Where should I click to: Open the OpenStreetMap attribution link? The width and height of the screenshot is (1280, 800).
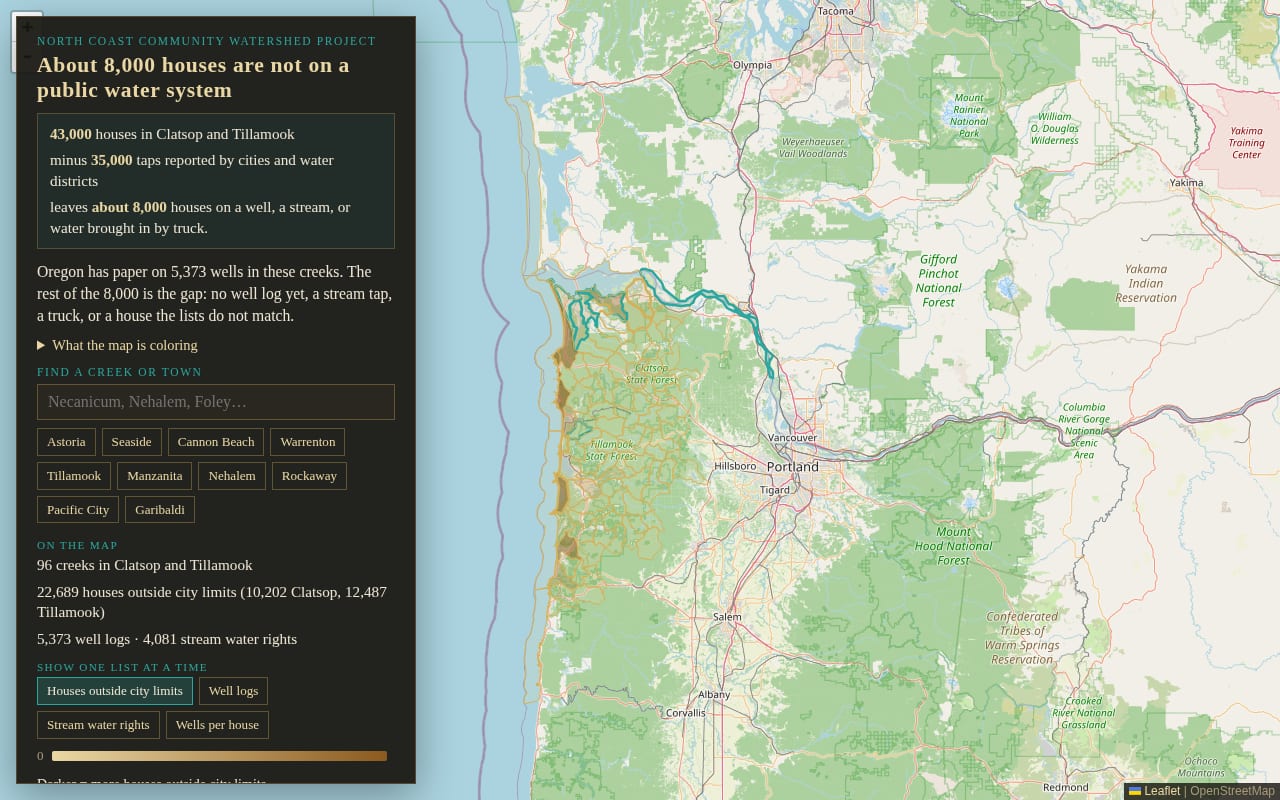(x=1232, y=791)
